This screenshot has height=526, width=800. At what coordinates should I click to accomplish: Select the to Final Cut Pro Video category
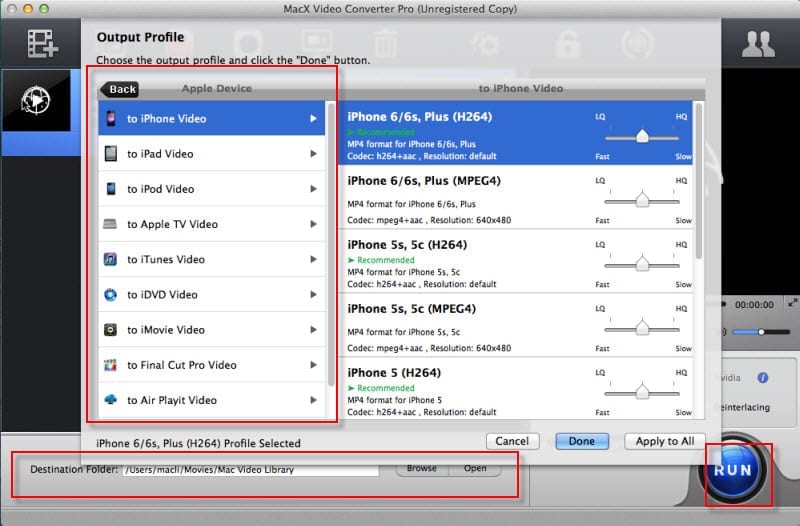pos(212,365)
